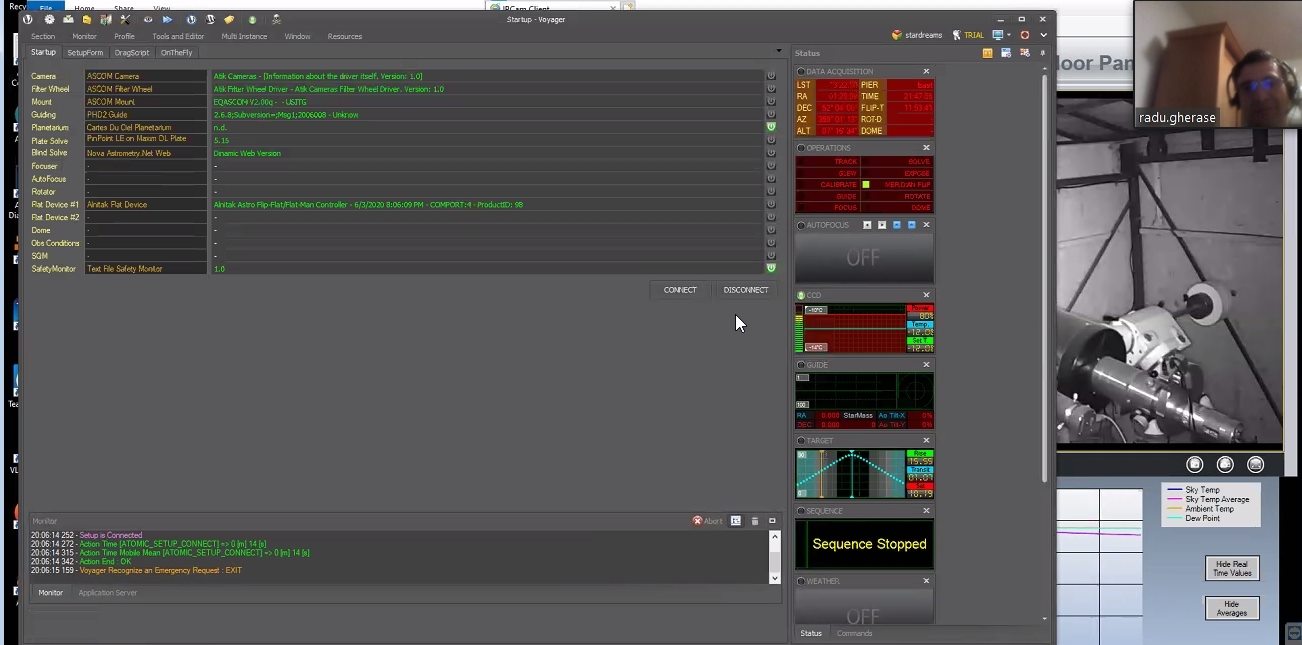
Task: Open crossed tools icon in toolbar
Action: coord(125,19)
